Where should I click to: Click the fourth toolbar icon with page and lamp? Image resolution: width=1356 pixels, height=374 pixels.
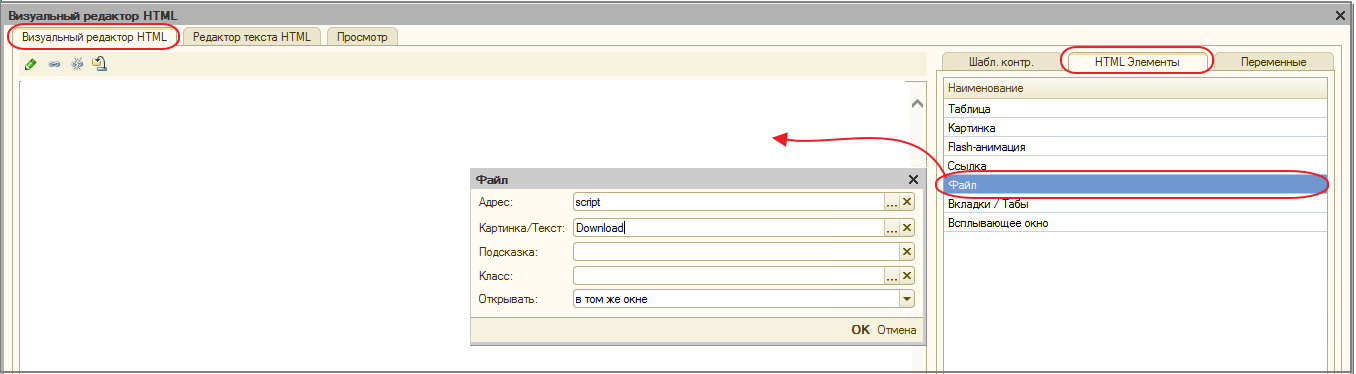click(x=99, y=63)
